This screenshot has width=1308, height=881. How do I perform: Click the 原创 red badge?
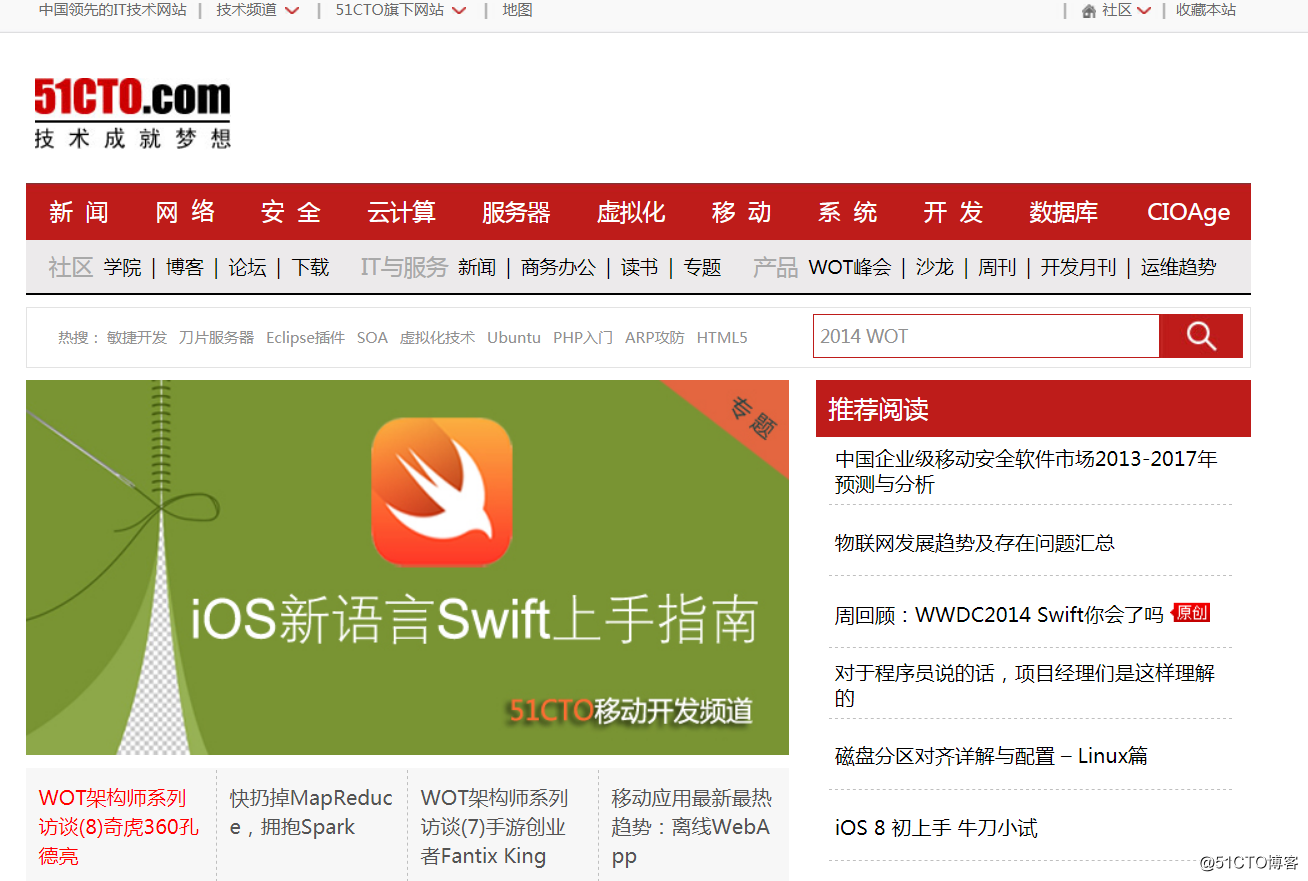1191,612
